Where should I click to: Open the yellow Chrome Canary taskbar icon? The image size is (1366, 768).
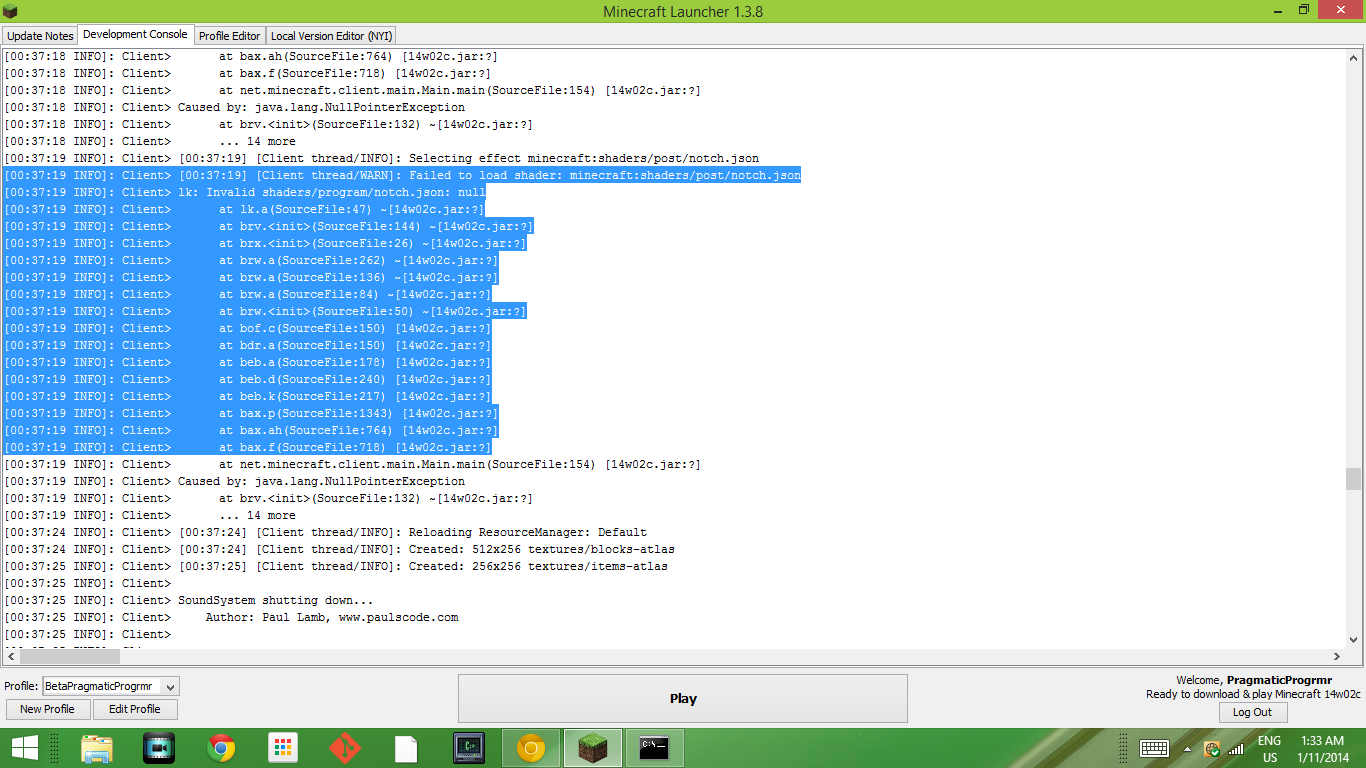coord(531,748)
